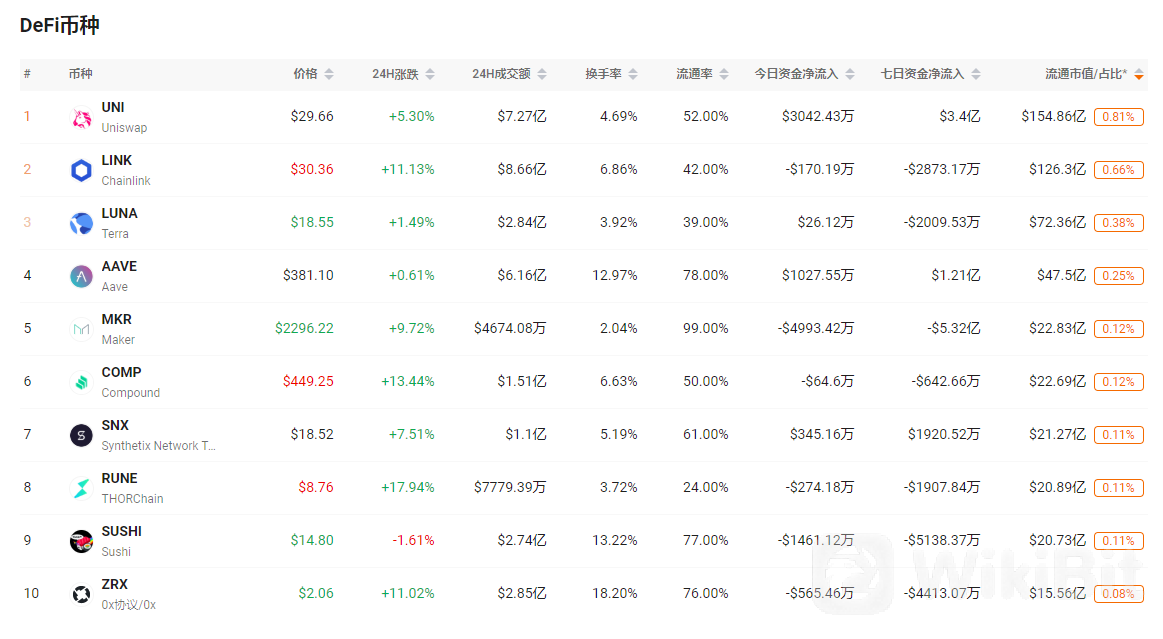Viewport: 1163px width, 639px height.
Task: Open the AAVE coin link
Action: coord(119,266)
